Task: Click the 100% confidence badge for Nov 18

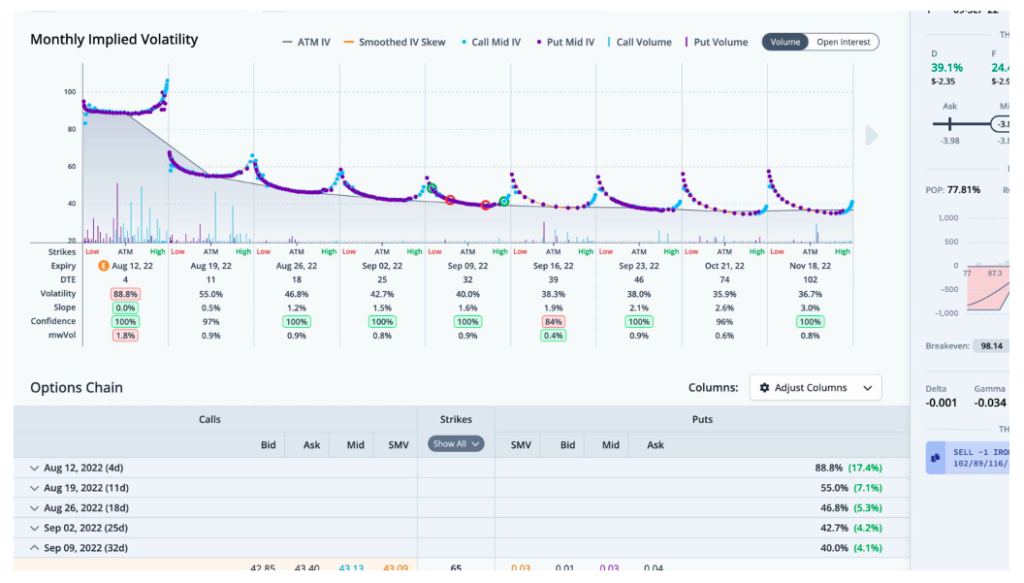Action: coord(810,322)
